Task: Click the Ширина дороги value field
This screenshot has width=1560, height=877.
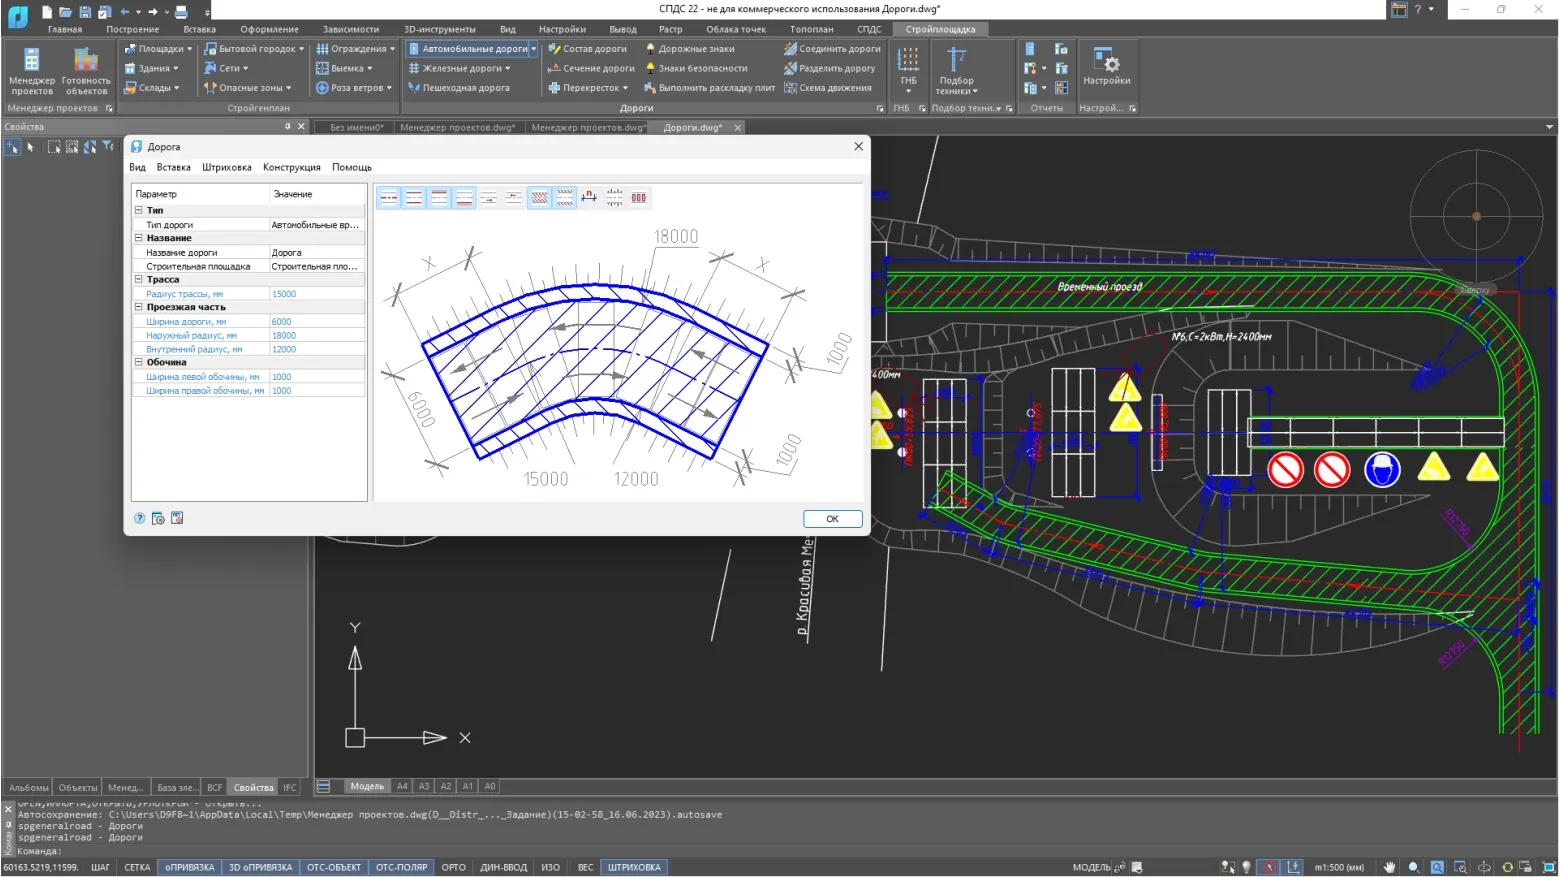Action: (x=316, y=322)
